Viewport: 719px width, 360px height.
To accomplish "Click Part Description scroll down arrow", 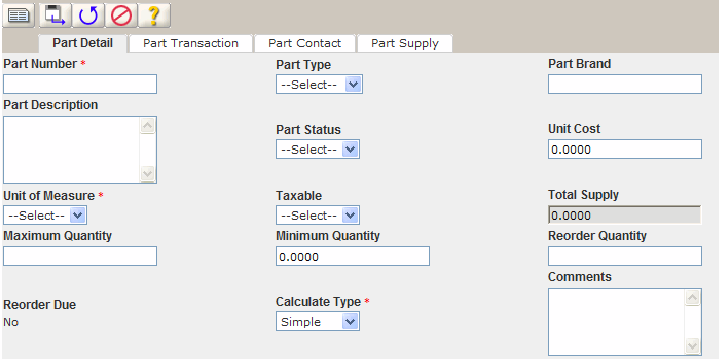I will point(147,174).
